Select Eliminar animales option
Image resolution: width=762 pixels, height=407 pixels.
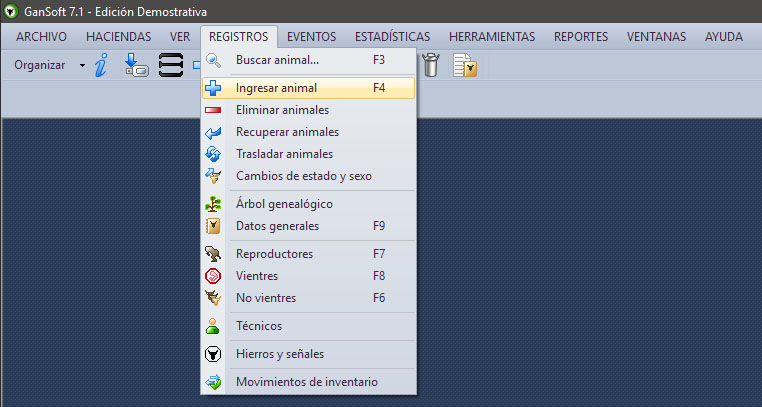(x=309, y=110)
